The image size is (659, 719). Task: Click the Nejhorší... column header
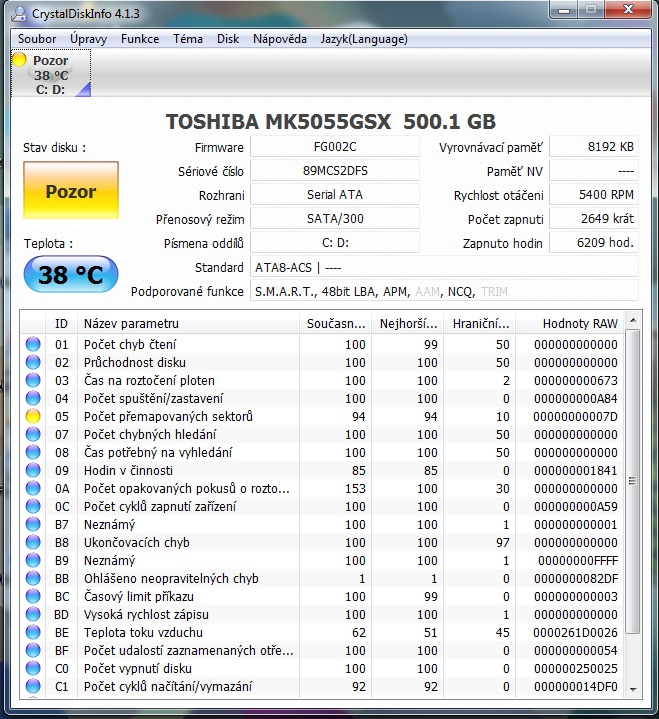click(408, 323)
